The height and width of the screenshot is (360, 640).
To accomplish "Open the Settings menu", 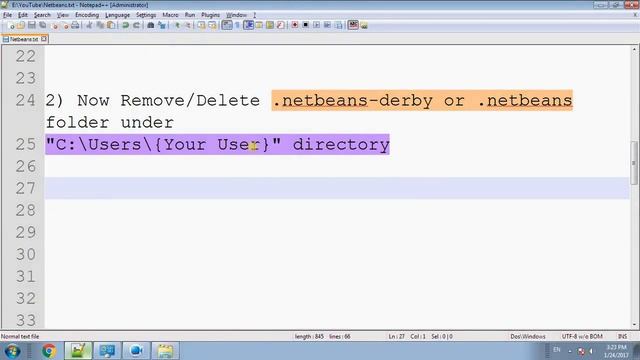I will coord(146,15).
